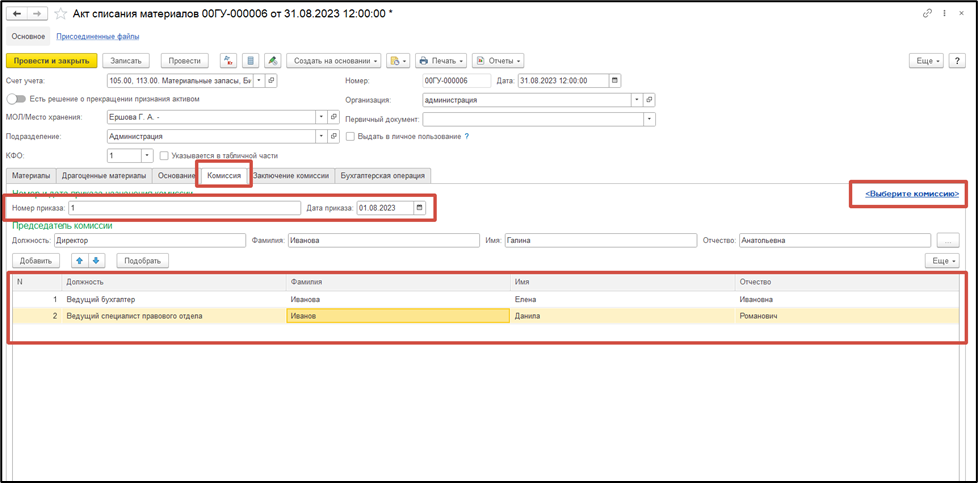Open the folder-clock dropdown toolbar icon
The image size is (978, 483).
click(397, 61)
